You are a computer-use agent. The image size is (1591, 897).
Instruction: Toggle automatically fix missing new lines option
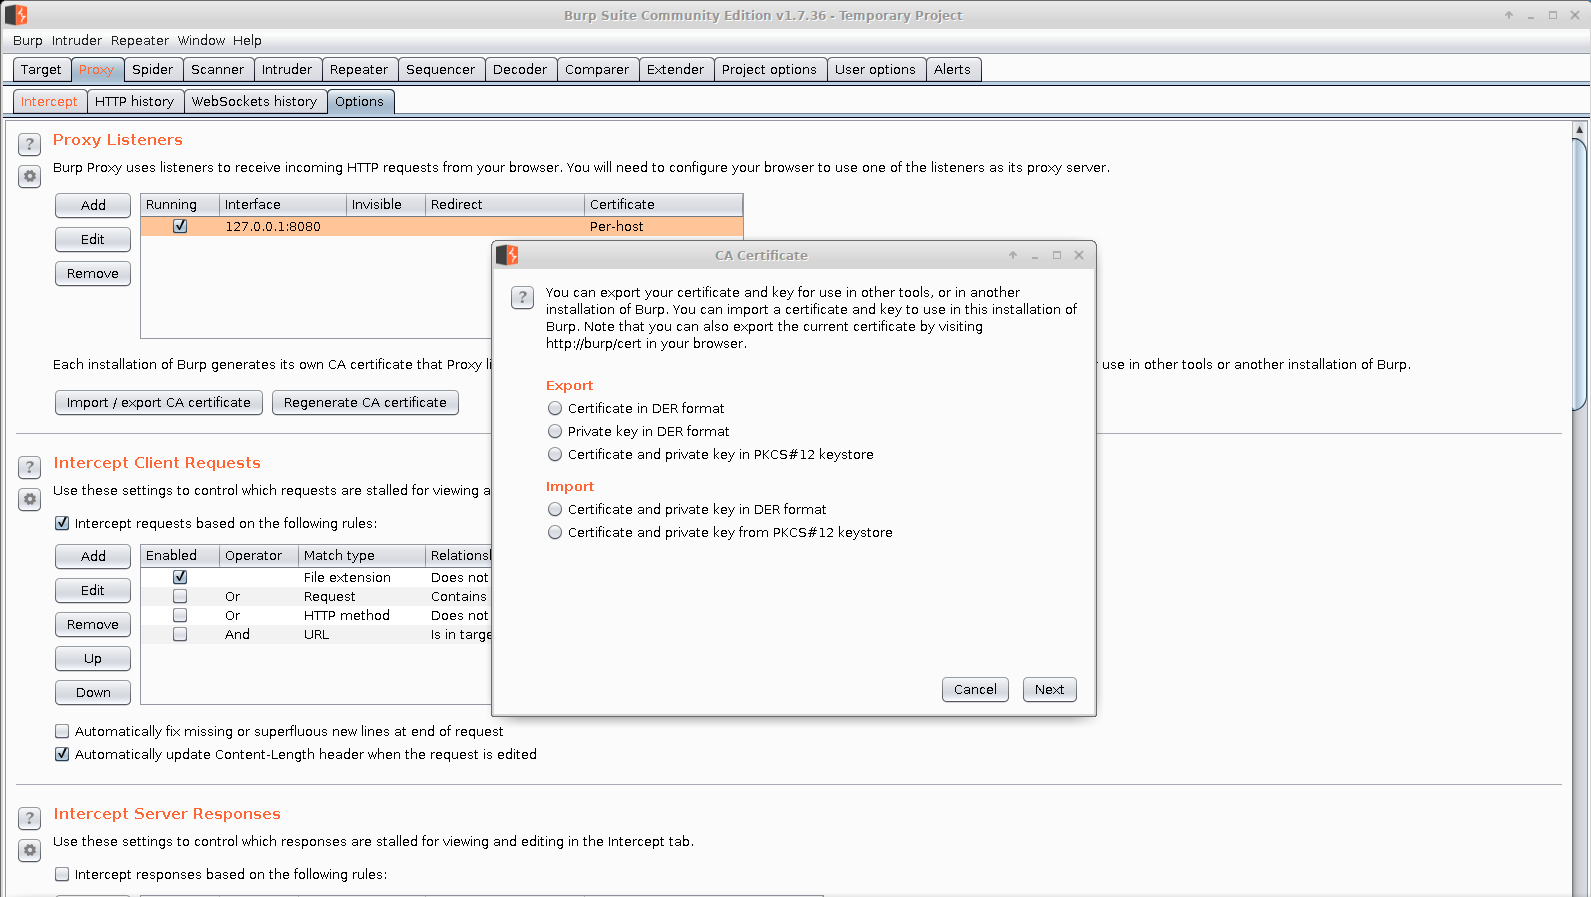pos(62,731)
